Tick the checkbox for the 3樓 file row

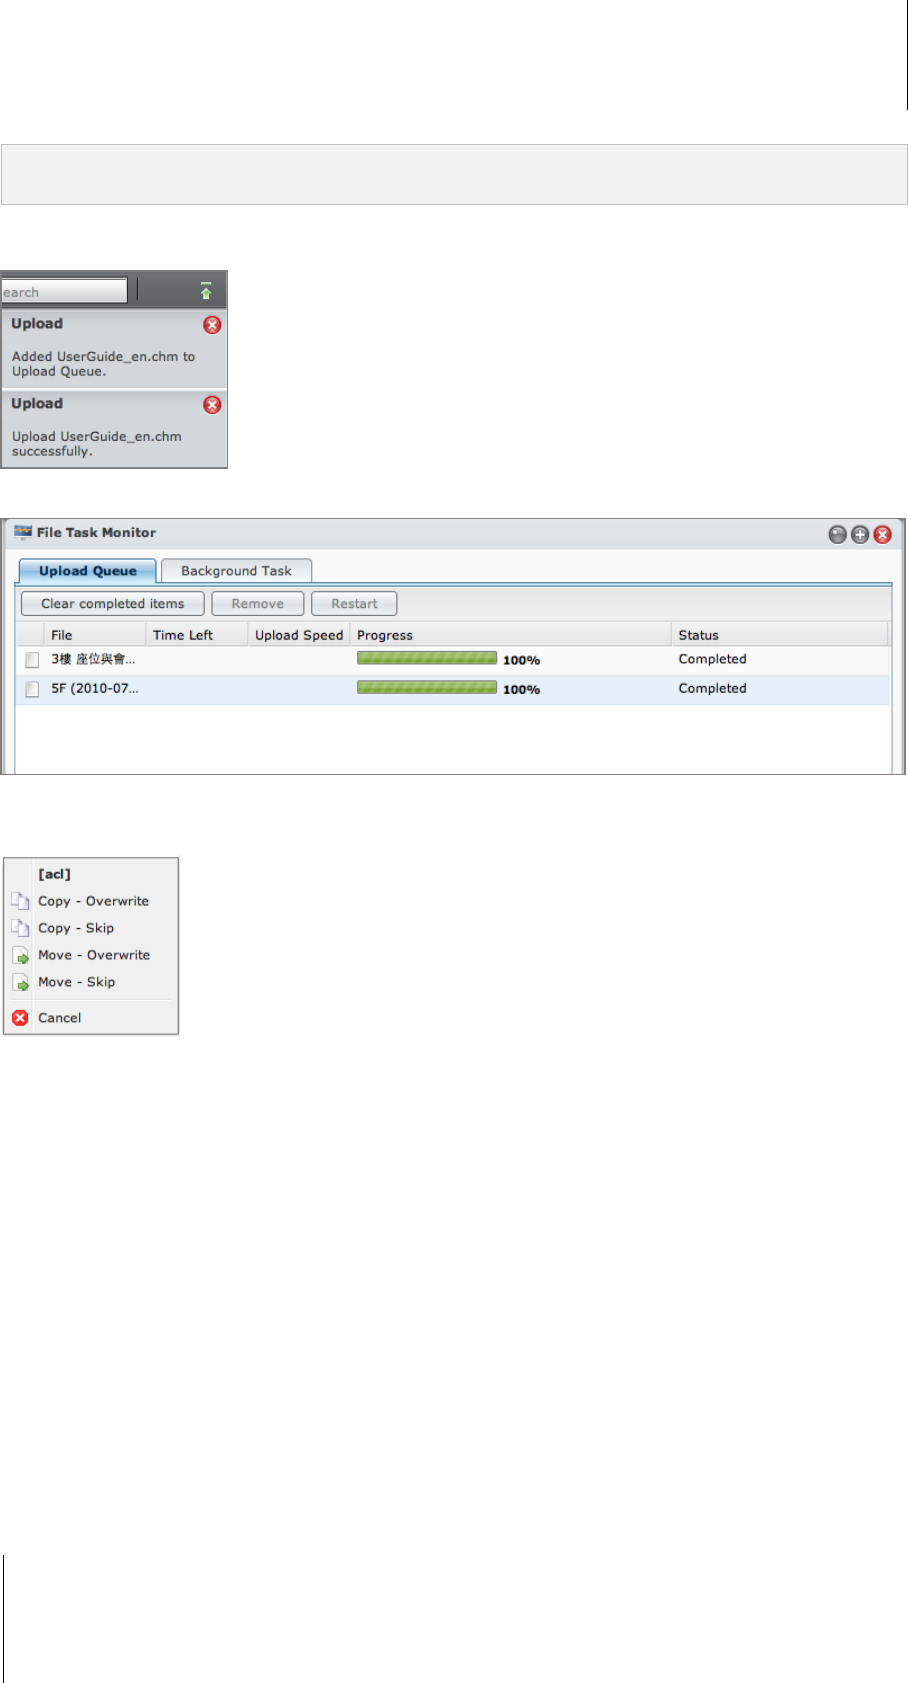(32, 660)
